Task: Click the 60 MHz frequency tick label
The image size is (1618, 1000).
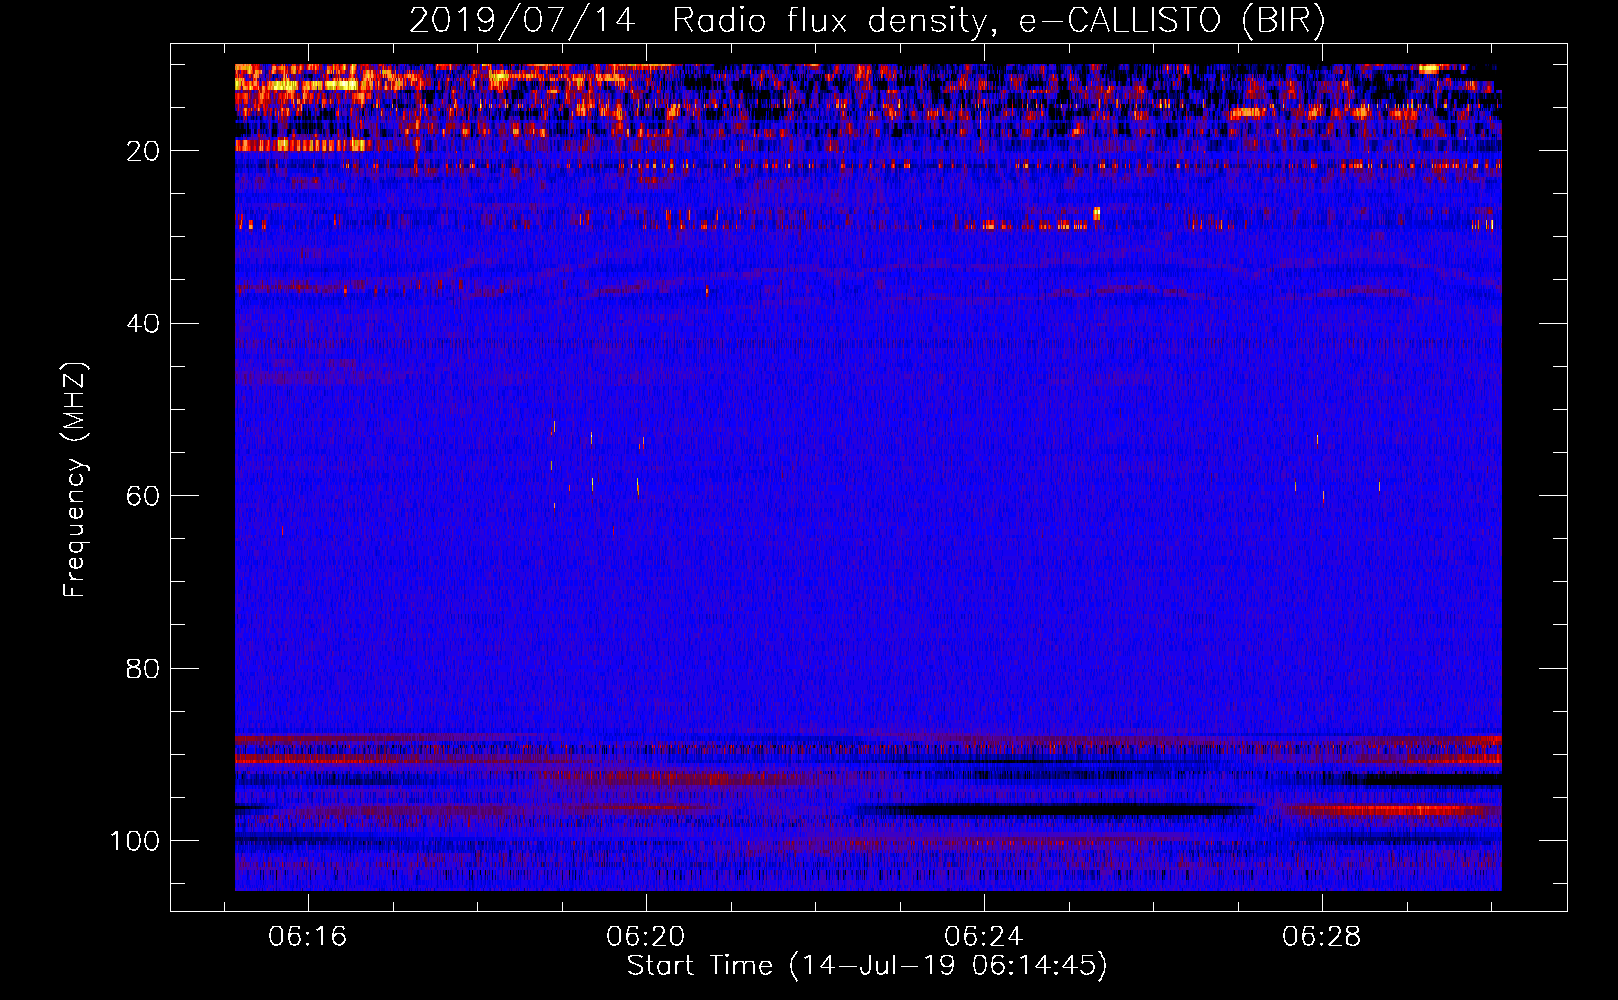Action: pyautogui.click(x=143, y=496)
